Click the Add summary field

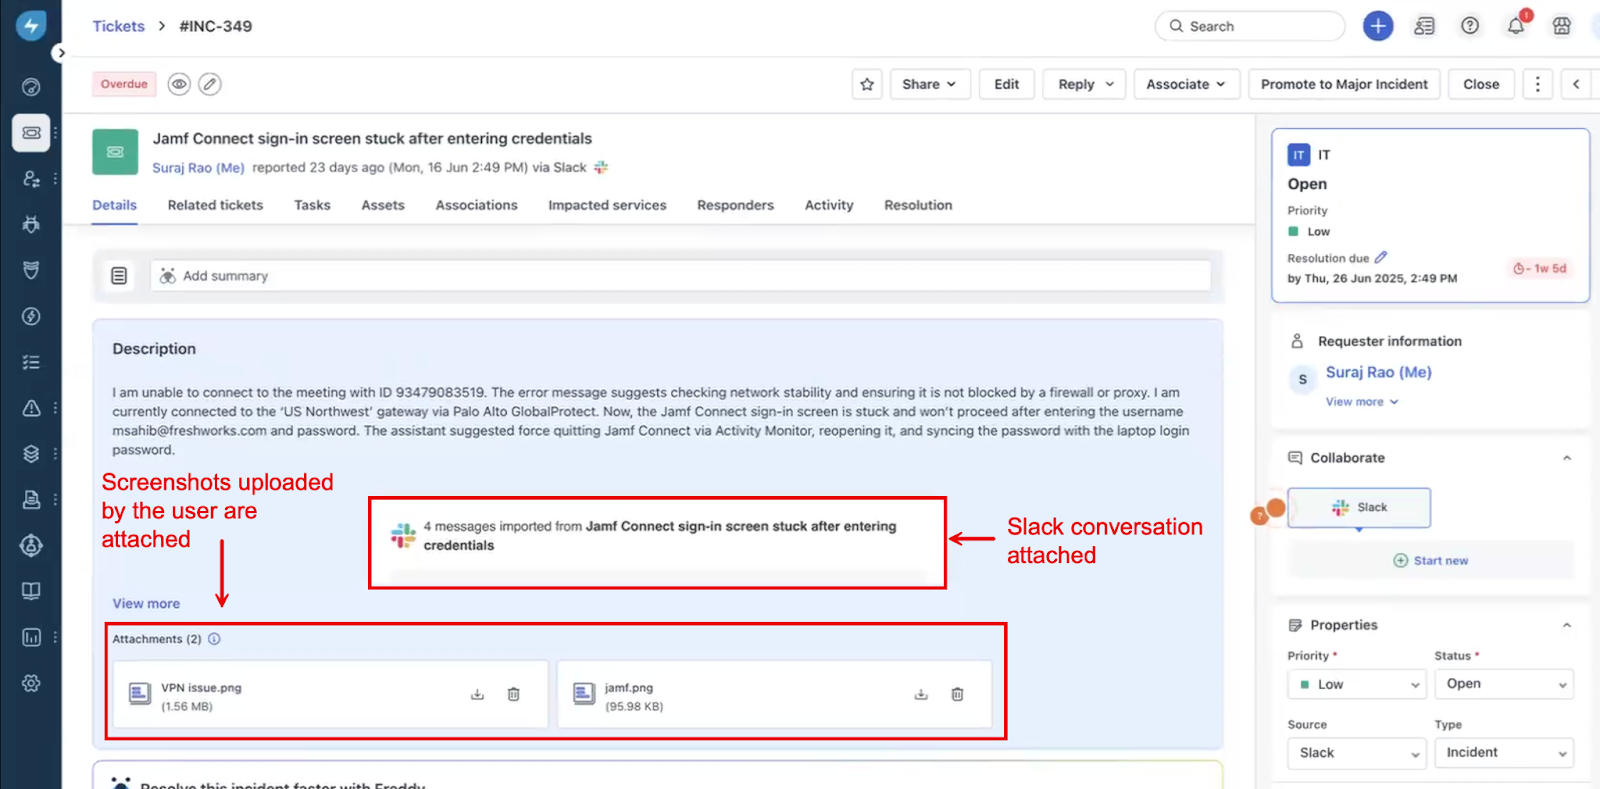[x=680, y=276]
